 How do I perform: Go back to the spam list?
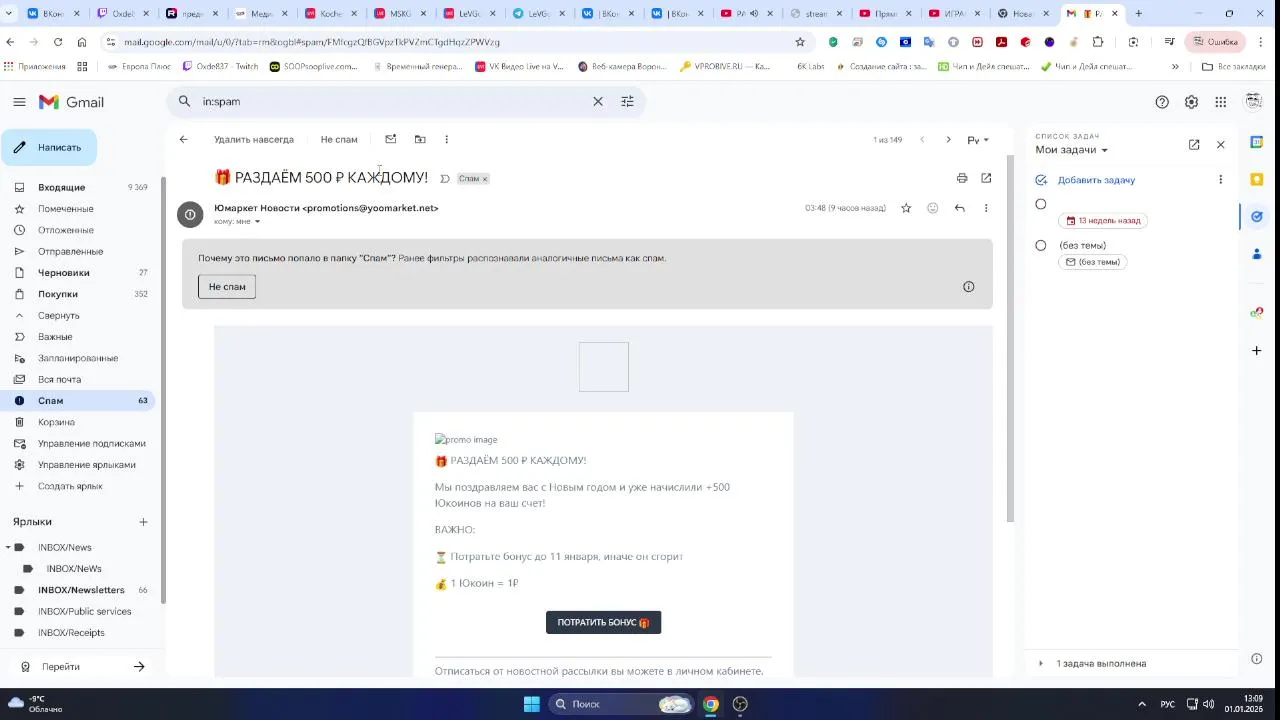pyautogui.click(x=183, y=140)
